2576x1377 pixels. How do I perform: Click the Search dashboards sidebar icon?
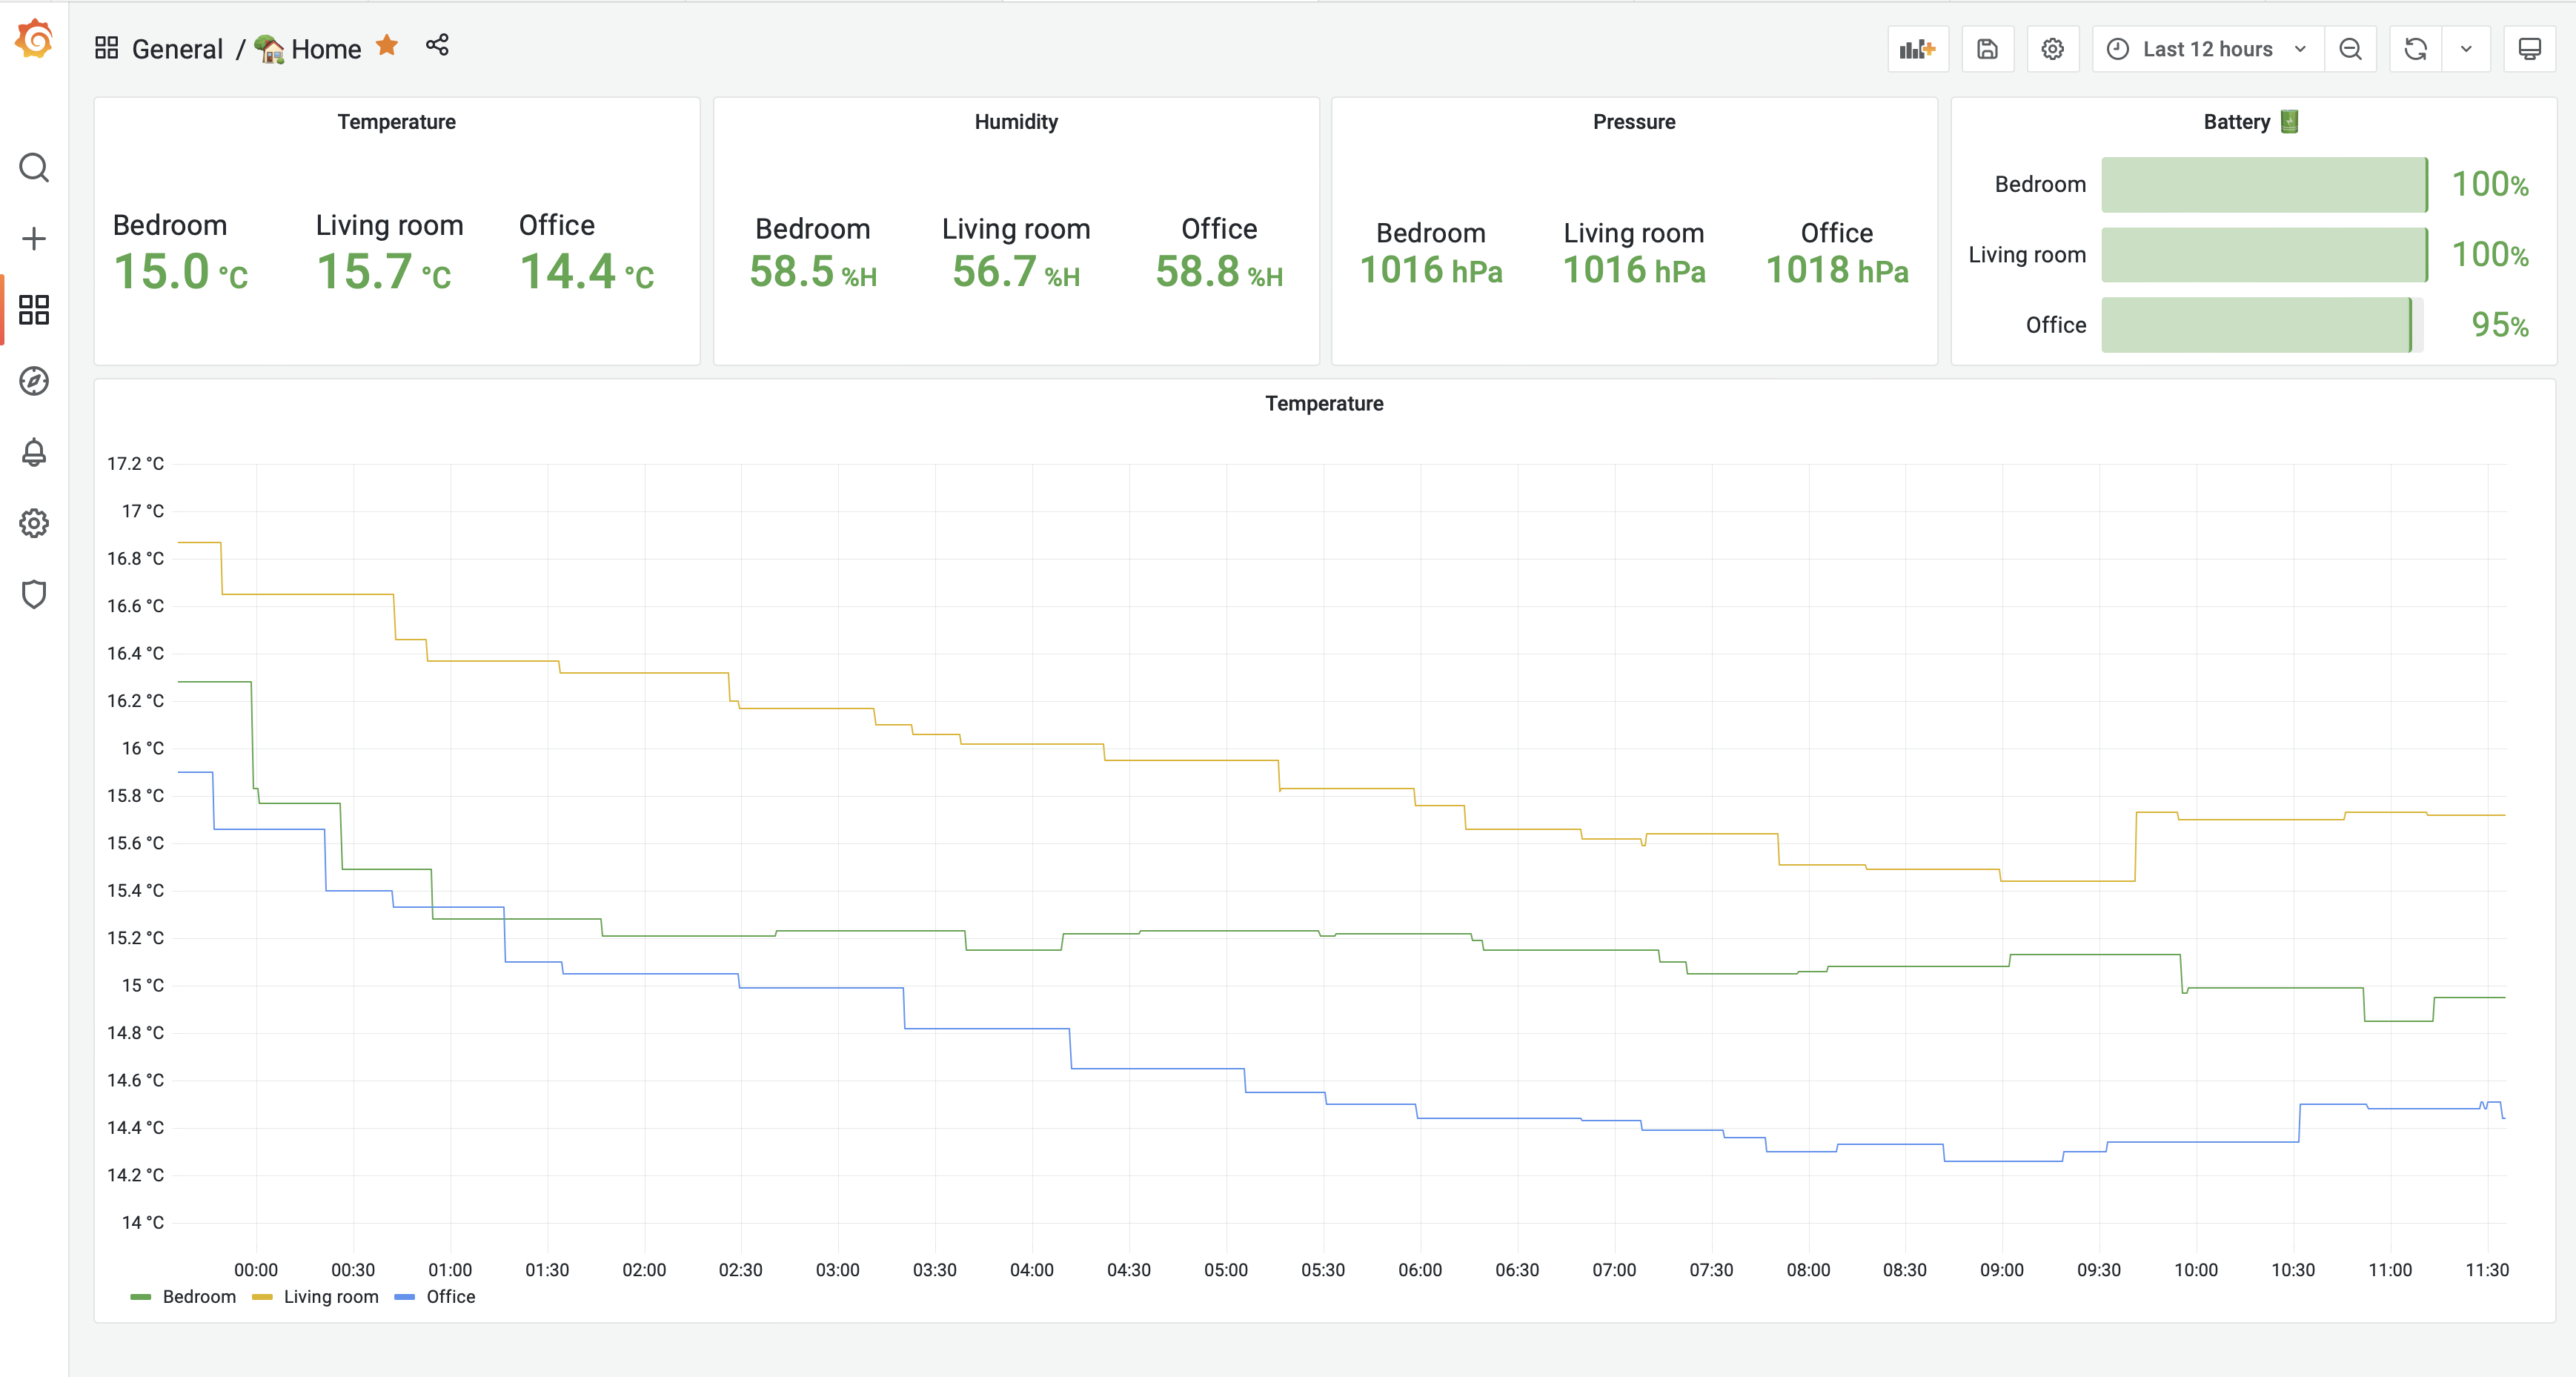[x=34, y=167]
